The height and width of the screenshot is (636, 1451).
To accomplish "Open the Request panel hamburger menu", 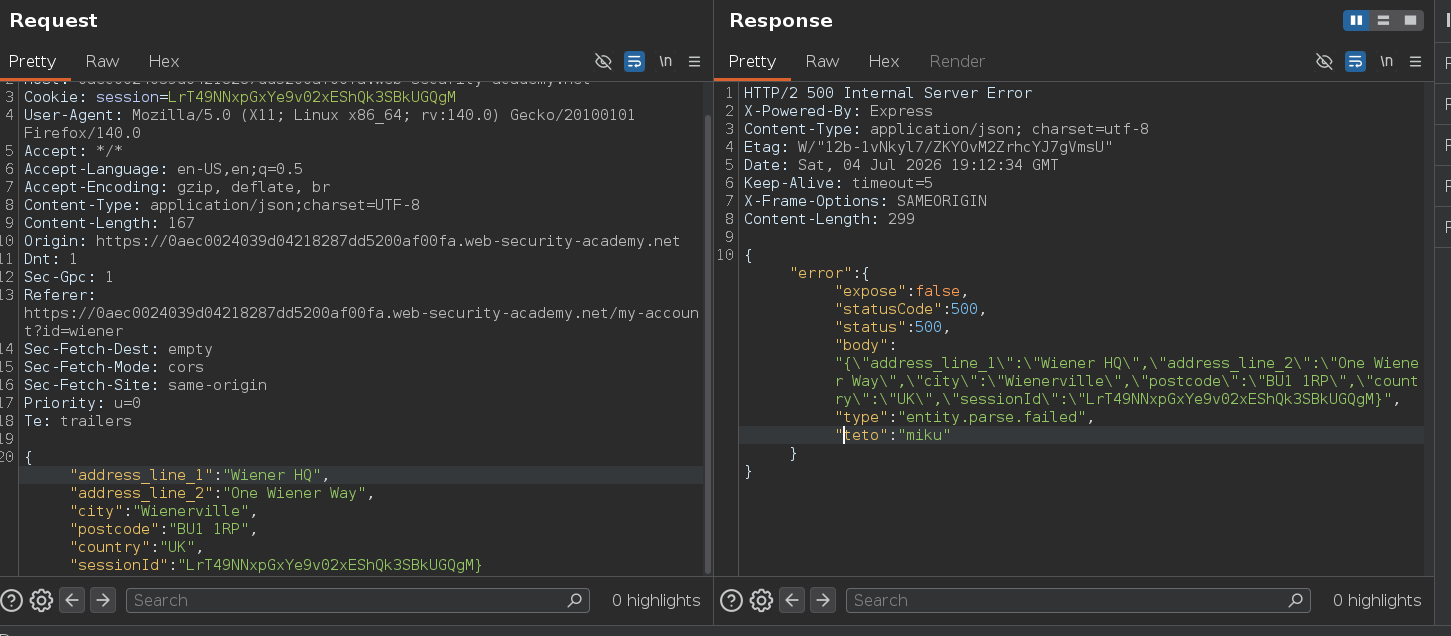I will click(x=694, y=61).
